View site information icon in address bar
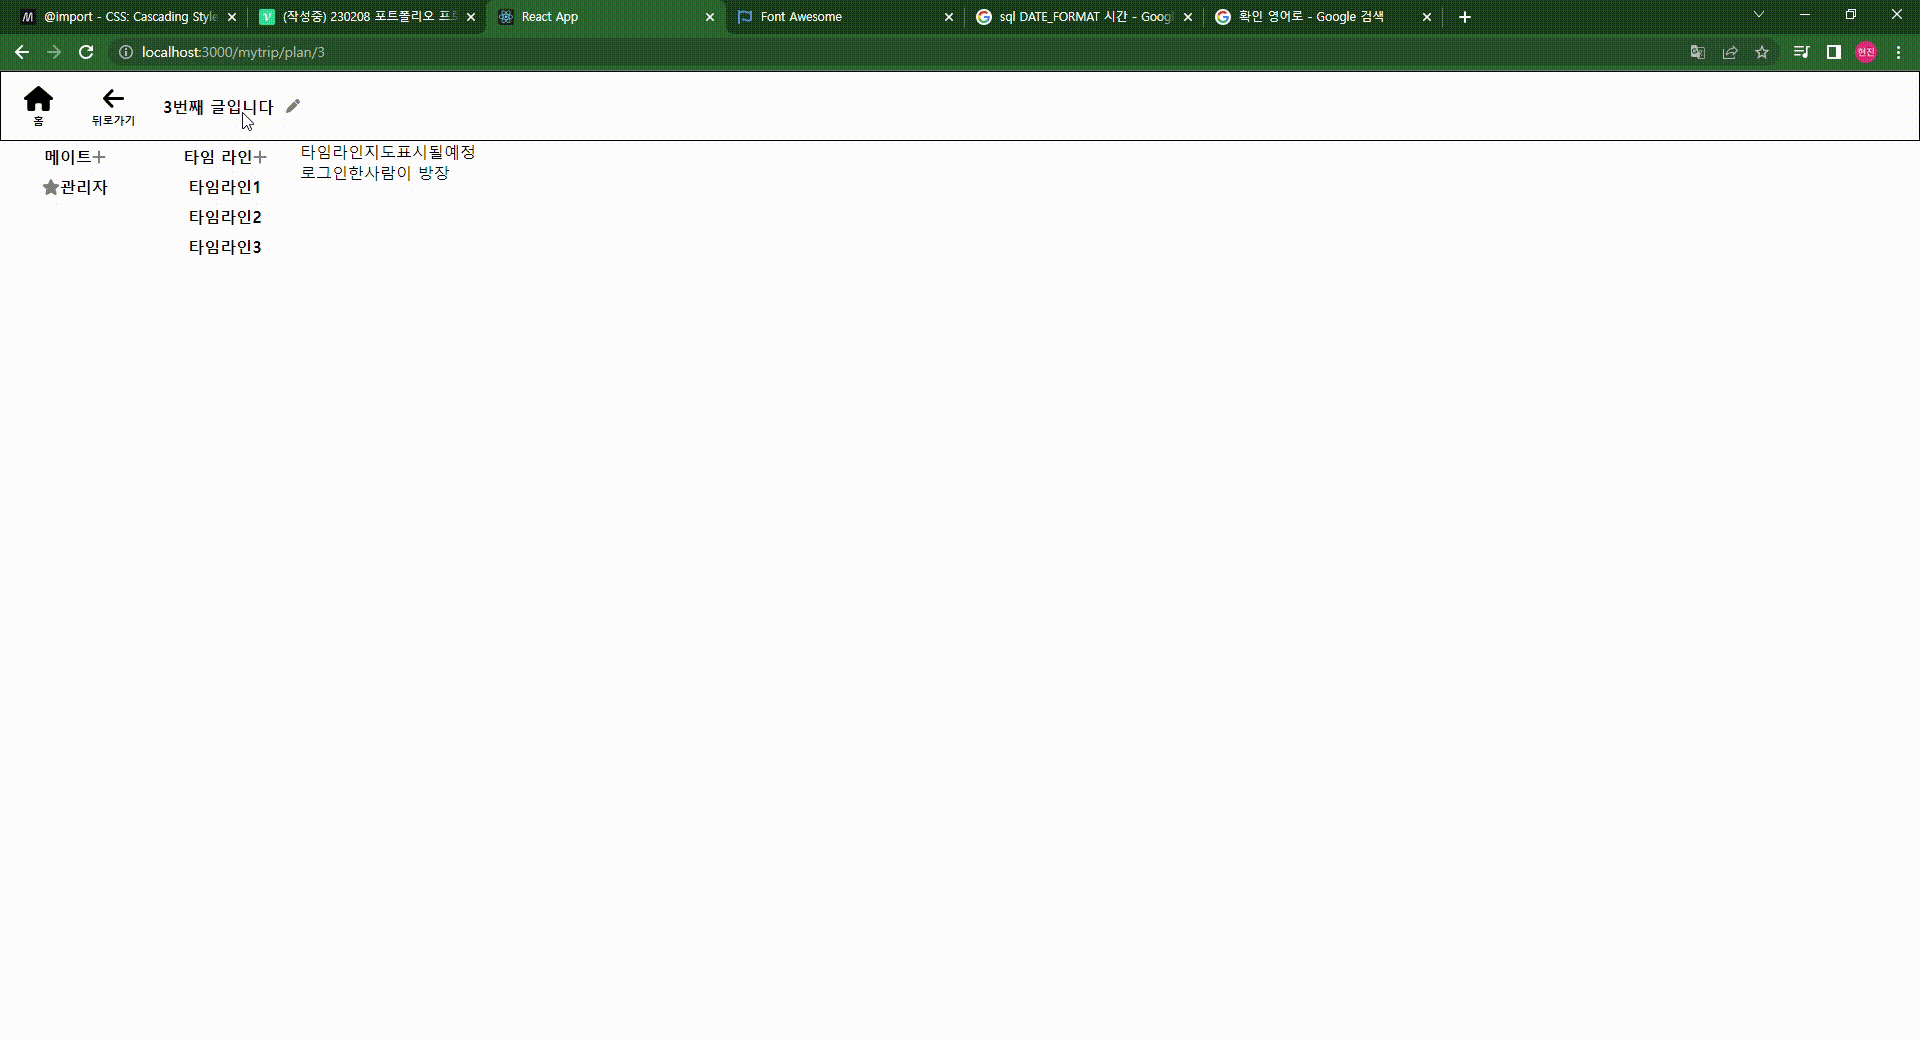Image resolution: width=1920 pixels, height=1040 pixels. point(126,52)
